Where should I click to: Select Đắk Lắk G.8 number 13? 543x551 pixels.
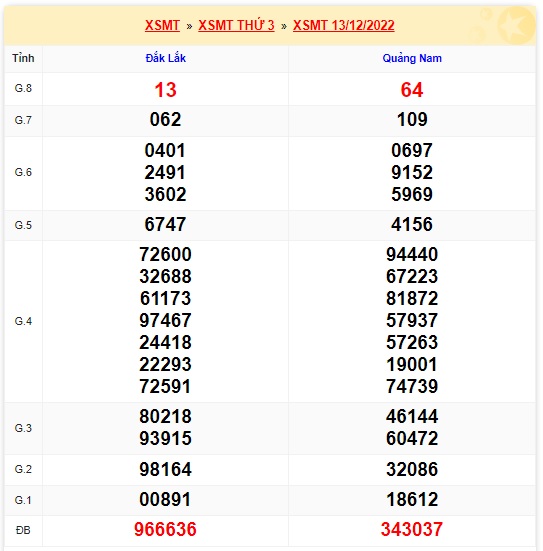click(166, 90)
